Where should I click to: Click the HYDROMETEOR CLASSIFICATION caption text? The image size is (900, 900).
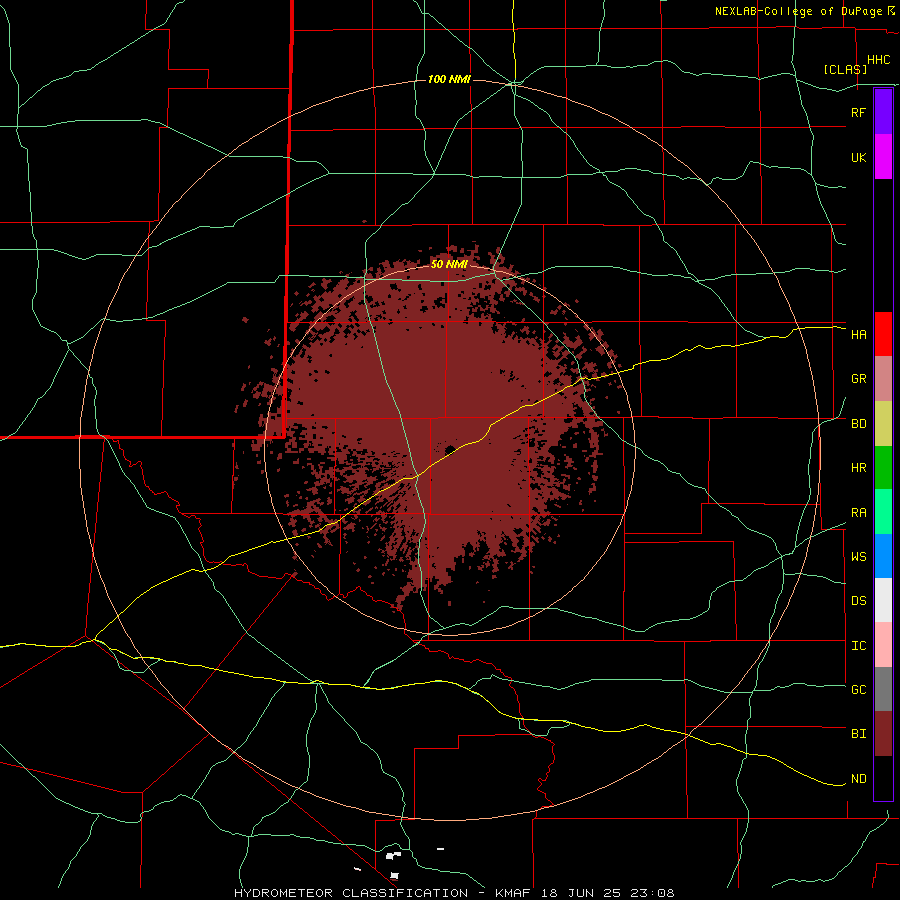[350, 893]
